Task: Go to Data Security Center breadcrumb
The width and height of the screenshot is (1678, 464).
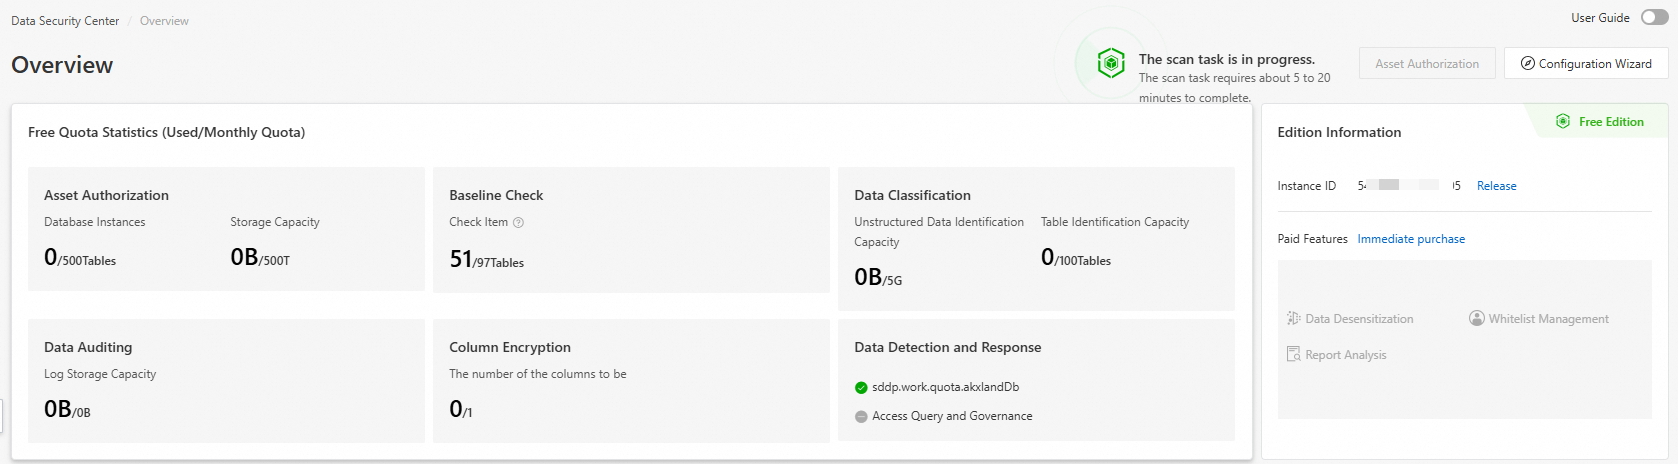Action: tap(65, 21)
